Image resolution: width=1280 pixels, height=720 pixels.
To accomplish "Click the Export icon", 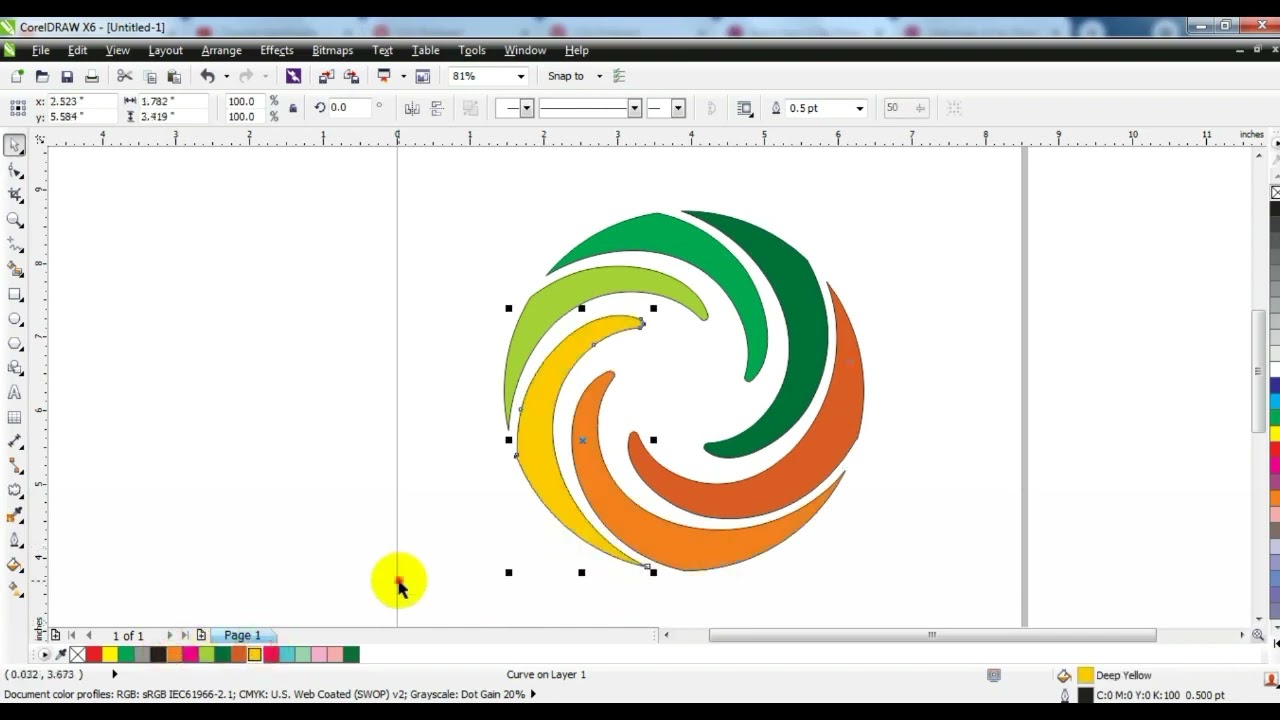I will [x=351, y=76].
